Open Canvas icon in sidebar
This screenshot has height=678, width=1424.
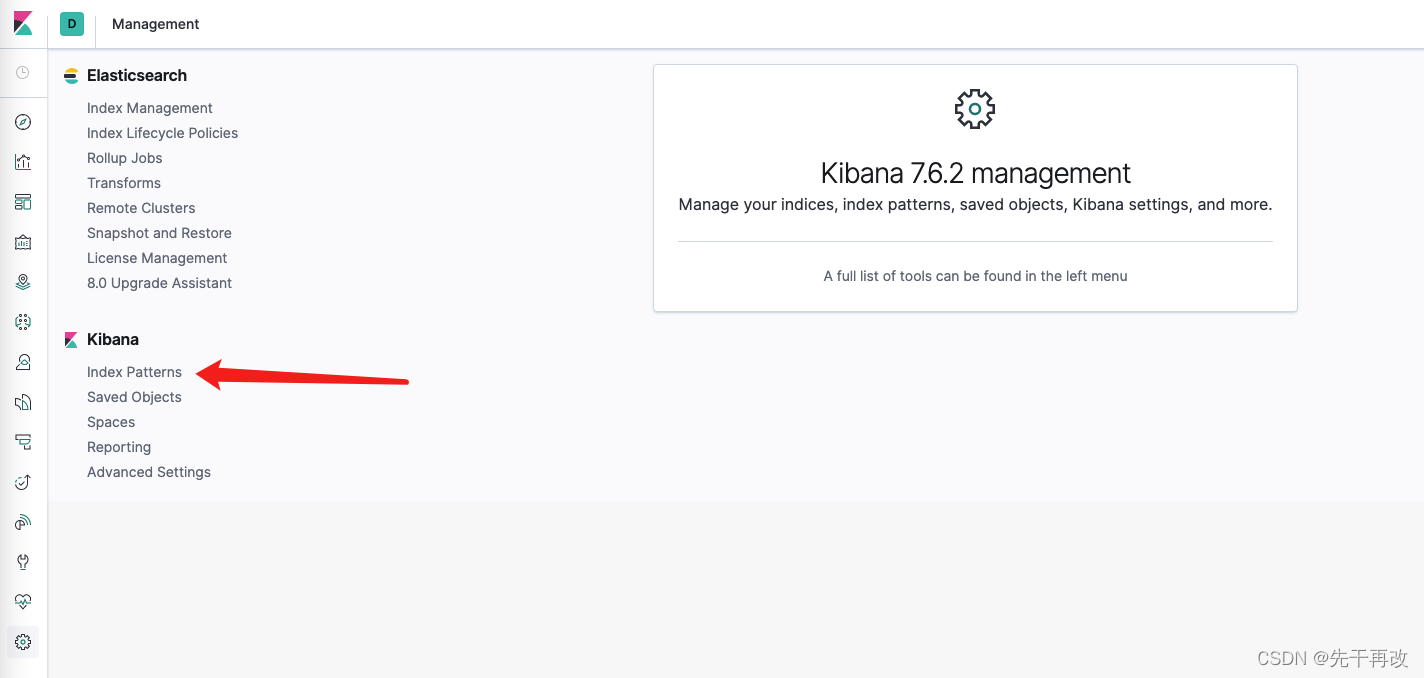click(23, 242)
